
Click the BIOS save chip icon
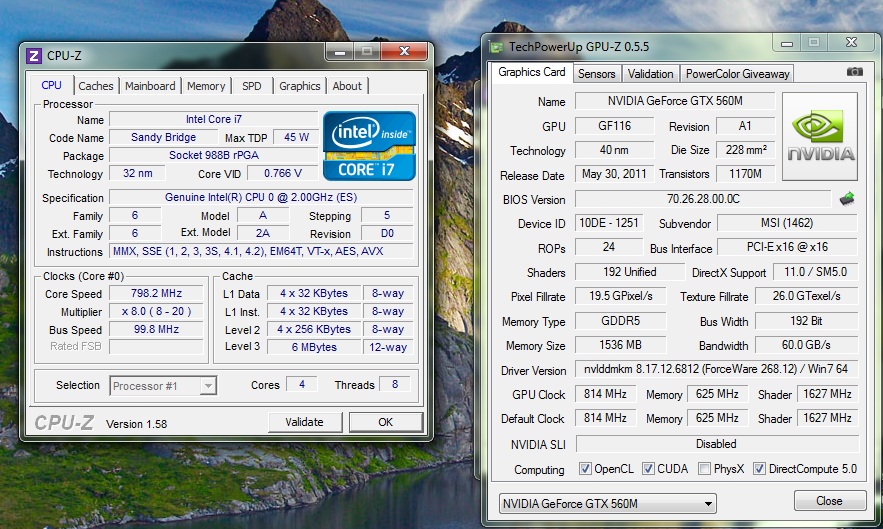coord(847,198)
